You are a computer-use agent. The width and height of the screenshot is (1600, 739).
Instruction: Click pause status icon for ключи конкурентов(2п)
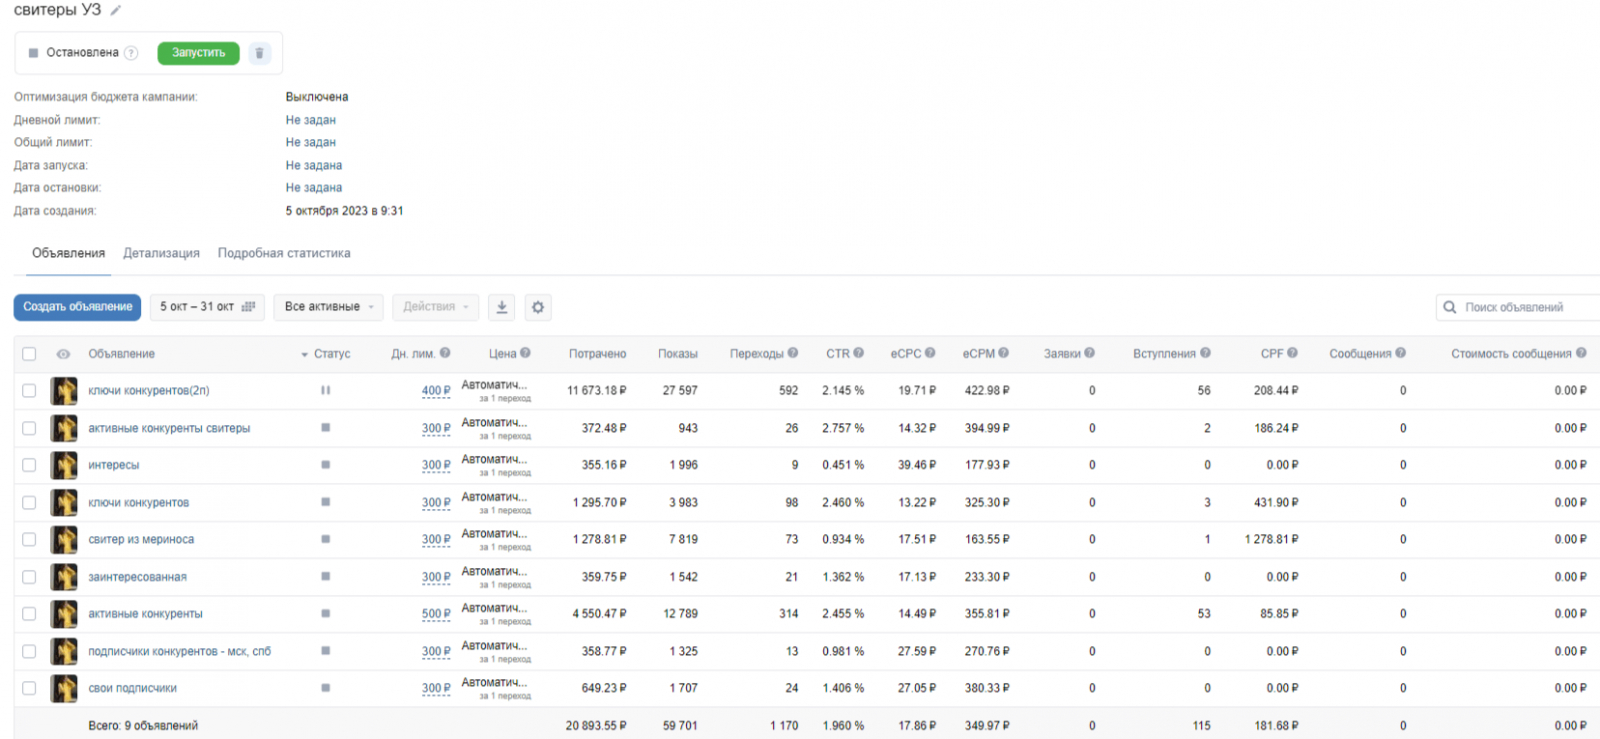(x=325, y=391)
